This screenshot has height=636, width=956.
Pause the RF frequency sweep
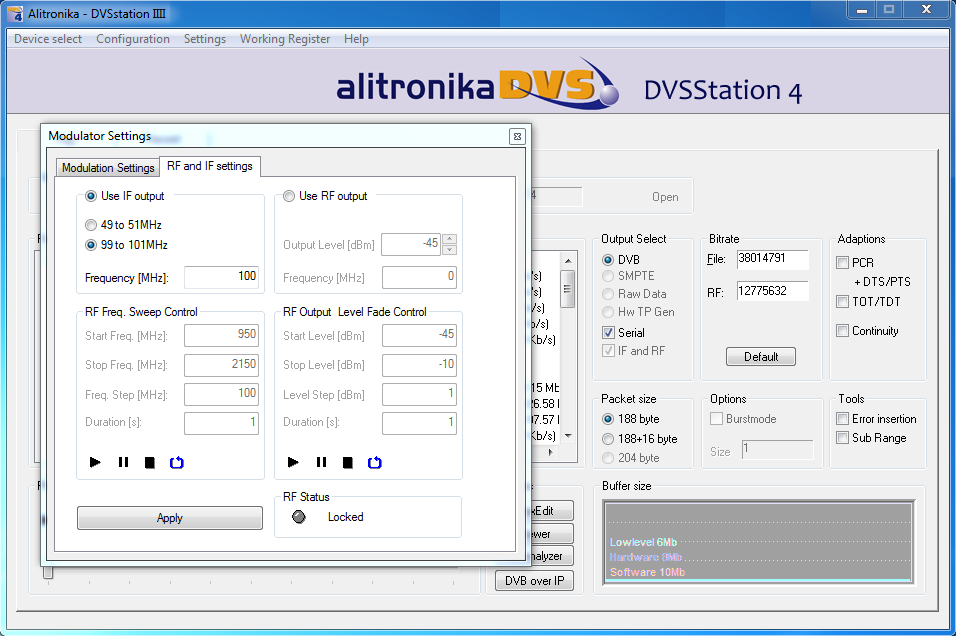[x=123, y=462]
